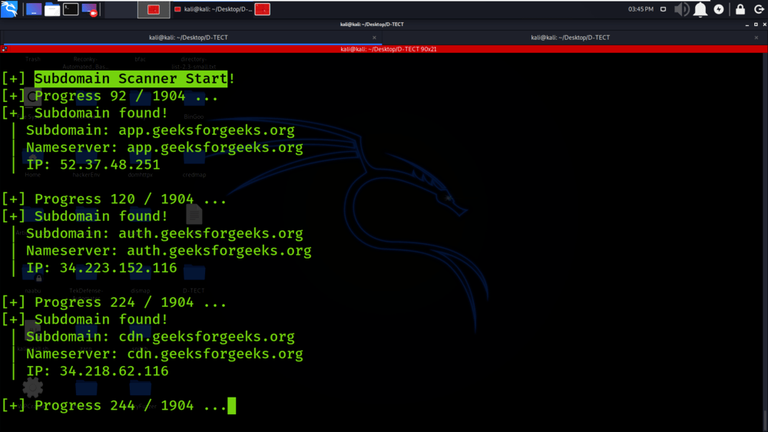
Task: Click 'Subdomain: auth.geeksforgeeks.org' line
Action: click(x=165, y=234)
